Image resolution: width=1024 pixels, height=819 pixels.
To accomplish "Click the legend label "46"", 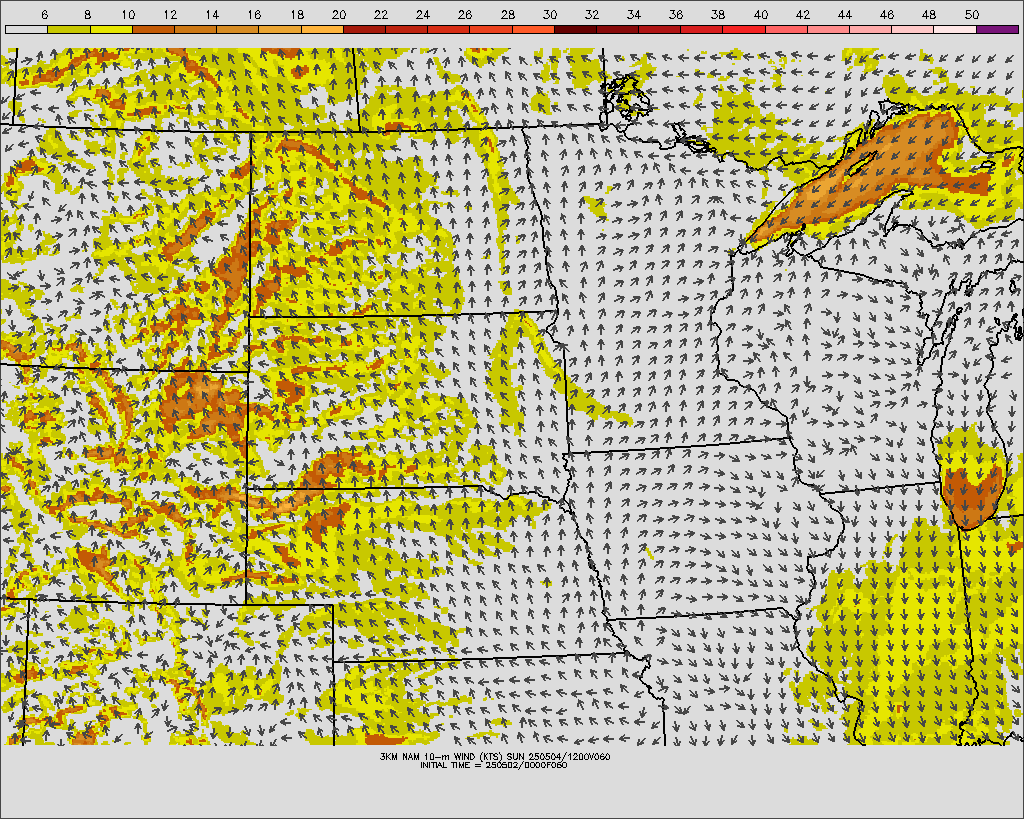I will click(x=887, y=14).
